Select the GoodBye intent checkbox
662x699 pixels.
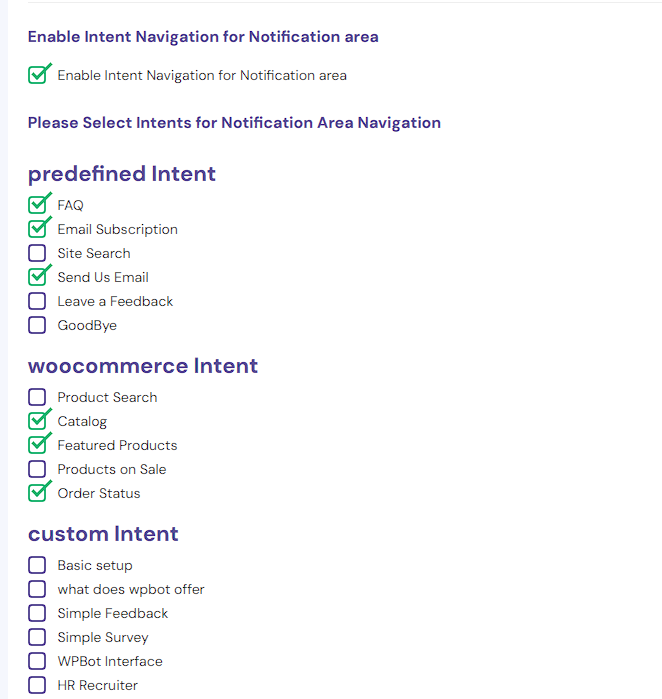(x=37, y=325)
